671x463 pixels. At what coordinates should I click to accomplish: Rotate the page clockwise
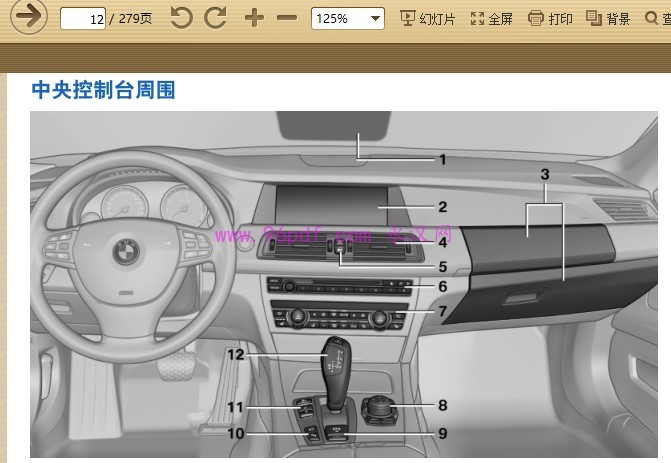coord(215,18)
